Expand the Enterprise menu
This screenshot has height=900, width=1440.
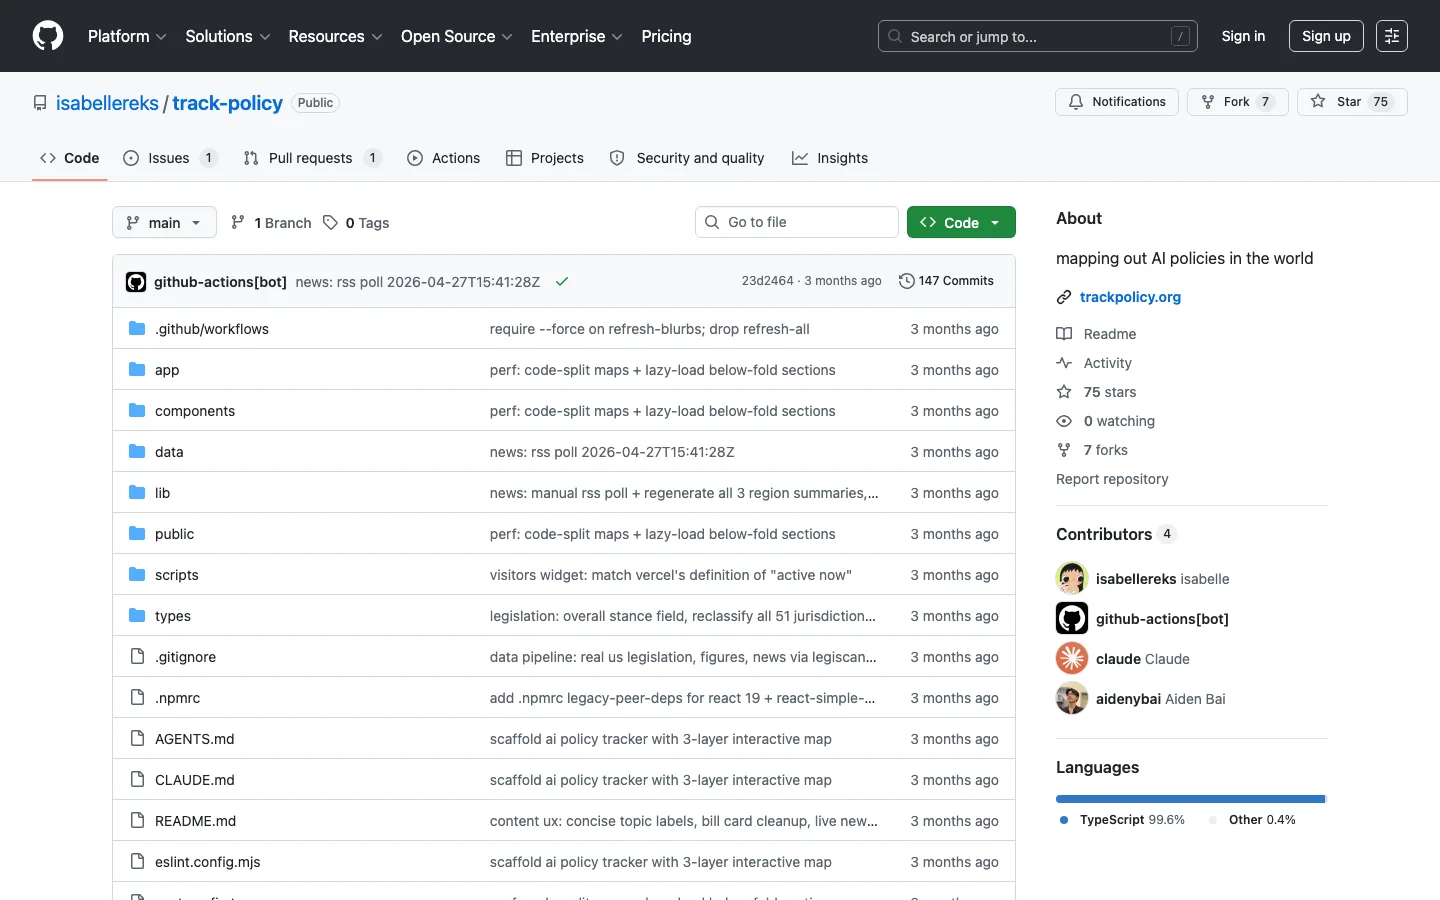576,36
